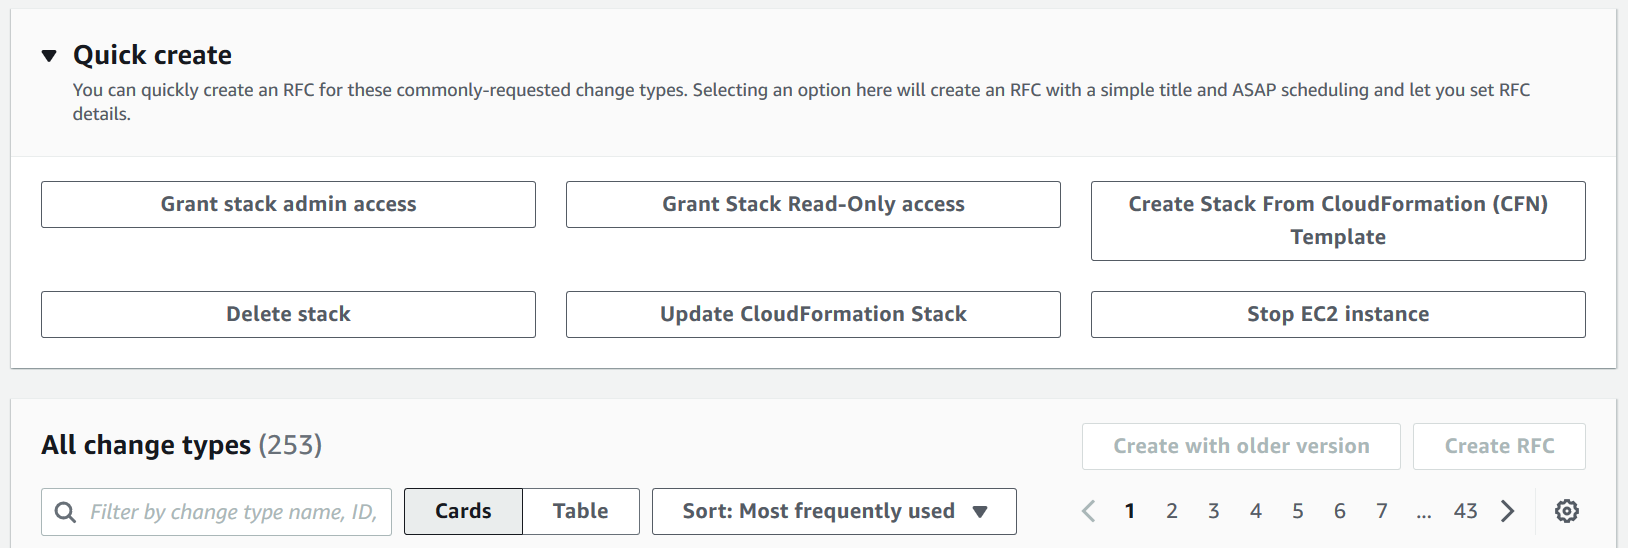The height and width of the screenshot is (548, 1628).
Task: Click the search magnifier icon in filter
Action: [65, 512]
